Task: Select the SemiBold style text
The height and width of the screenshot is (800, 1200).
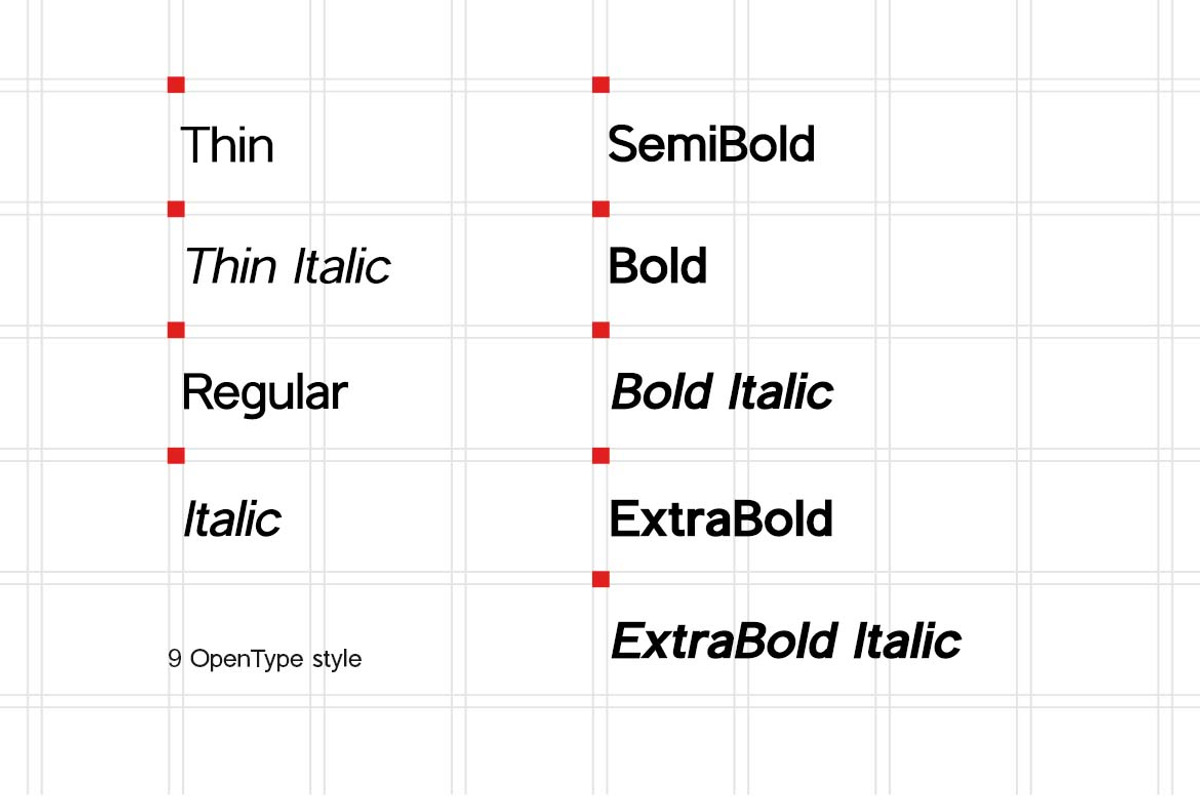Action: click(x=711, y=145)
